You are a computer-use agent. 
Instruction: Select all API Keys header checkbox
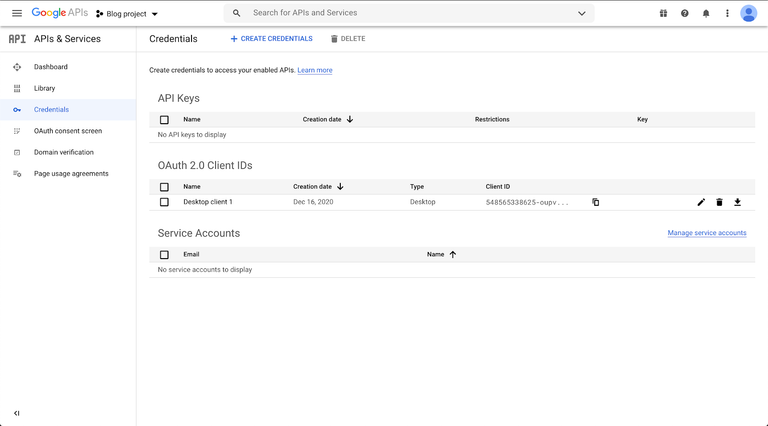click(x=165, y=120)
